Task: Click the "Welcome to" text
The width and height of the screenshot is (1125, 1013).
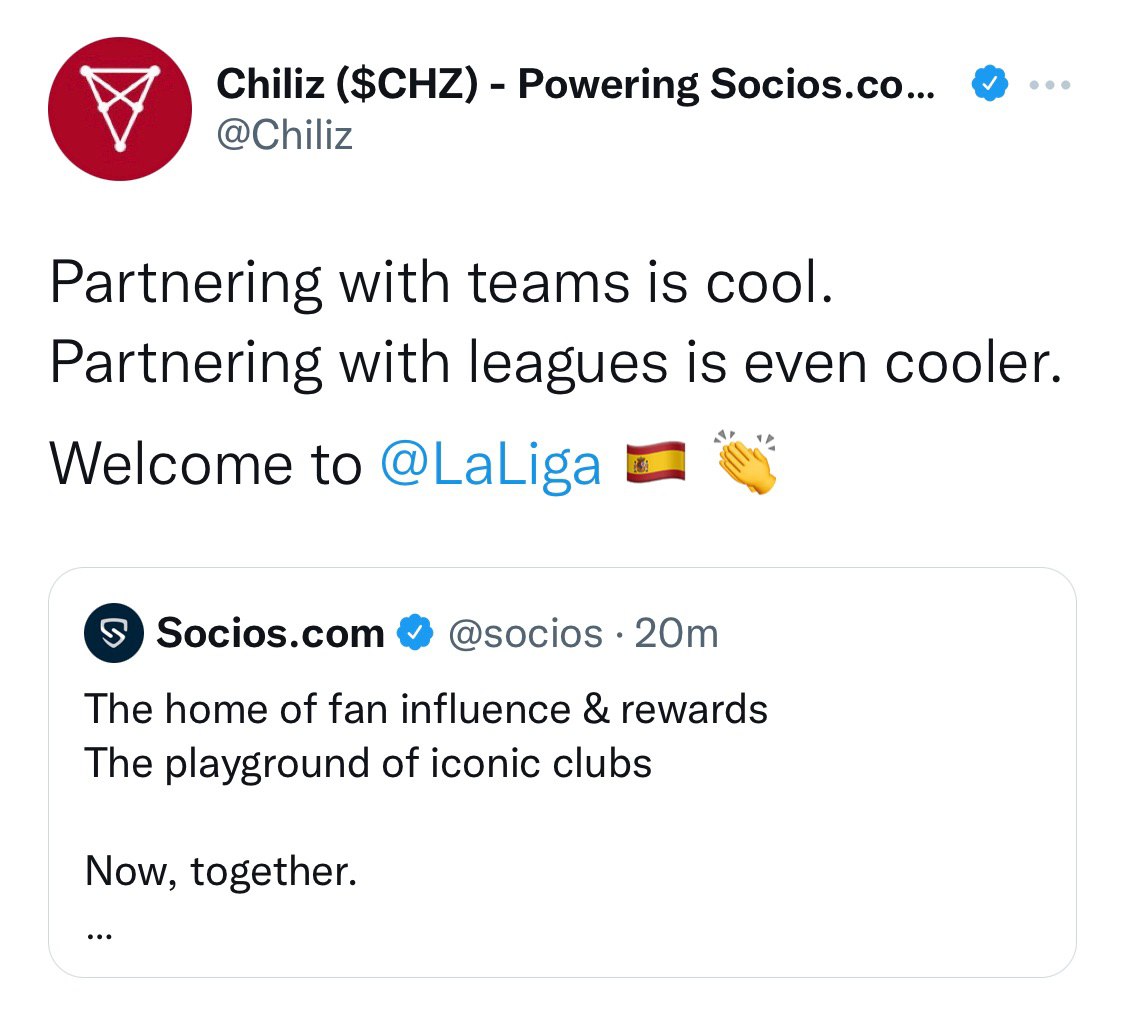Action: coord(206,465)
